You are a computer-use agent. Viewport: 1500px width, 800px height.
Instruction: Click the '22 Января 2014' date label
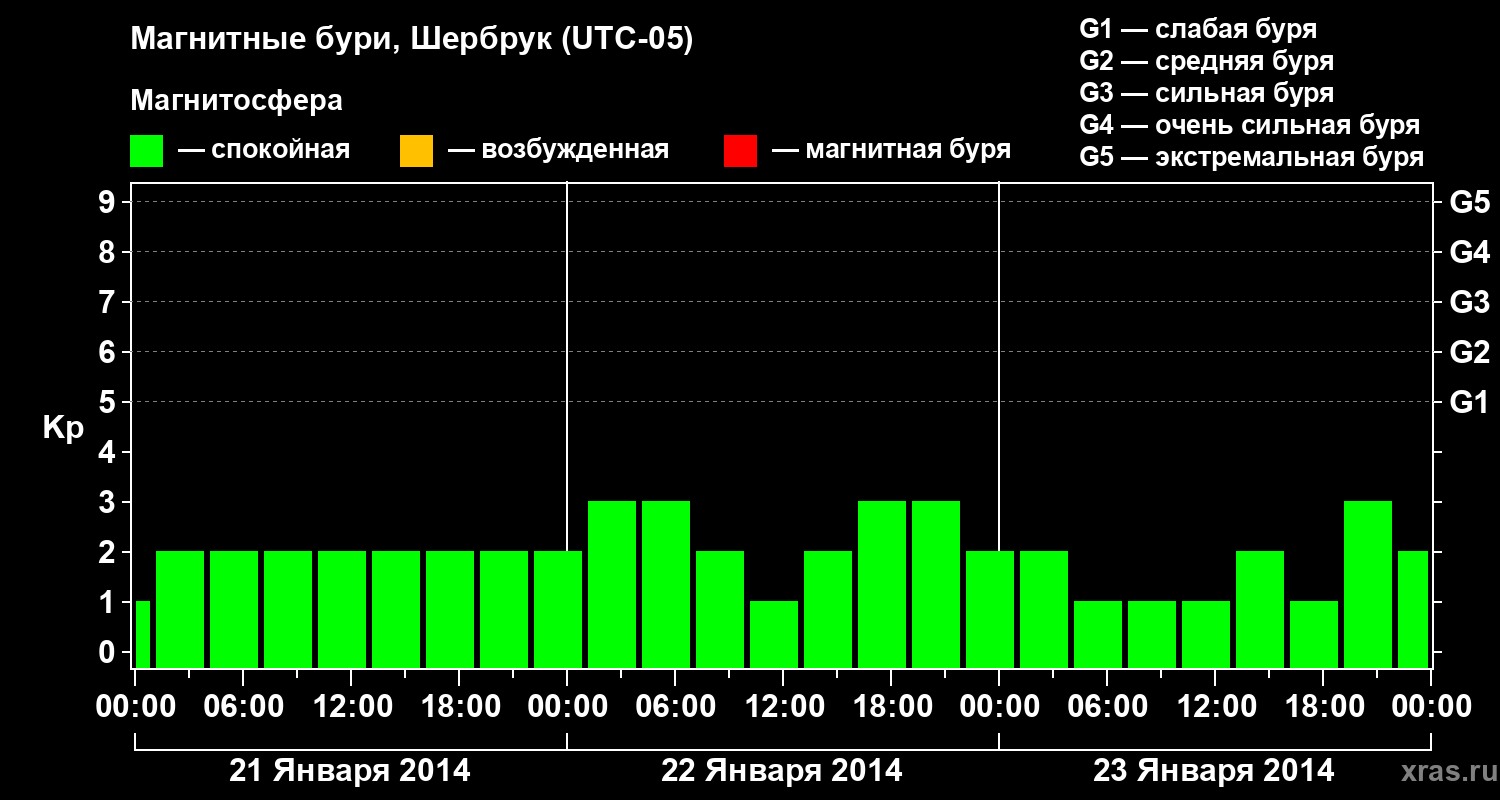click(x=782, y=771)
